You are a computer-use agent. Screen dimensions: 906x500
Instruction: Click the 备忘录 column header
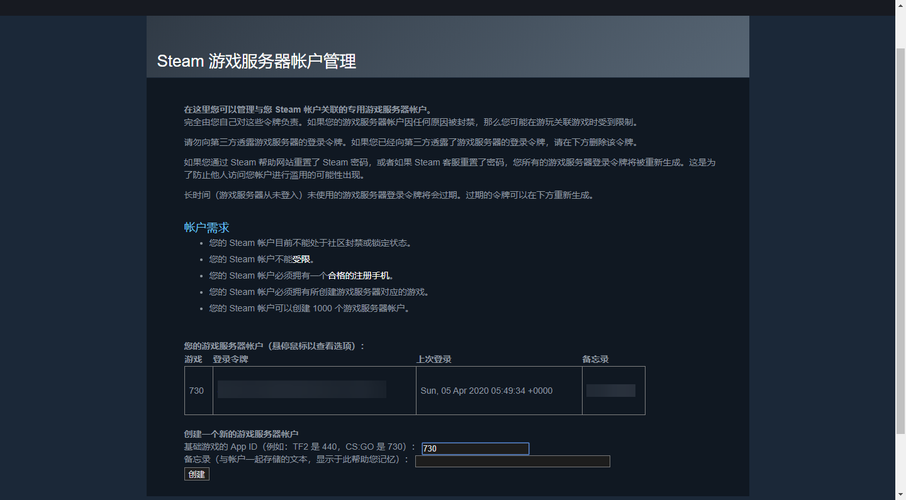pyautogui.click(x=595, y=359)
